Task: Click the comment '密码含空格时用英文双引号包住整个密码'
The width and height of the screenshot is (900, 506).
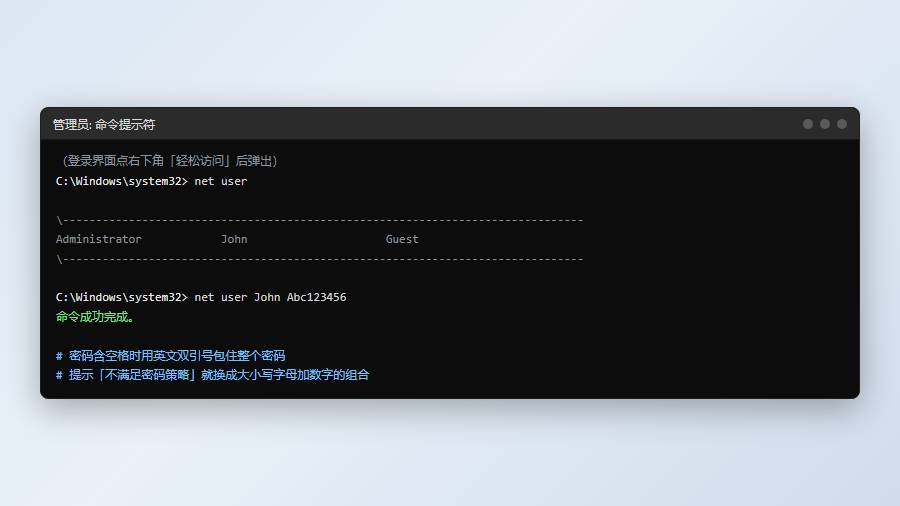Action: pyautogui.click(x=170, y=356)
